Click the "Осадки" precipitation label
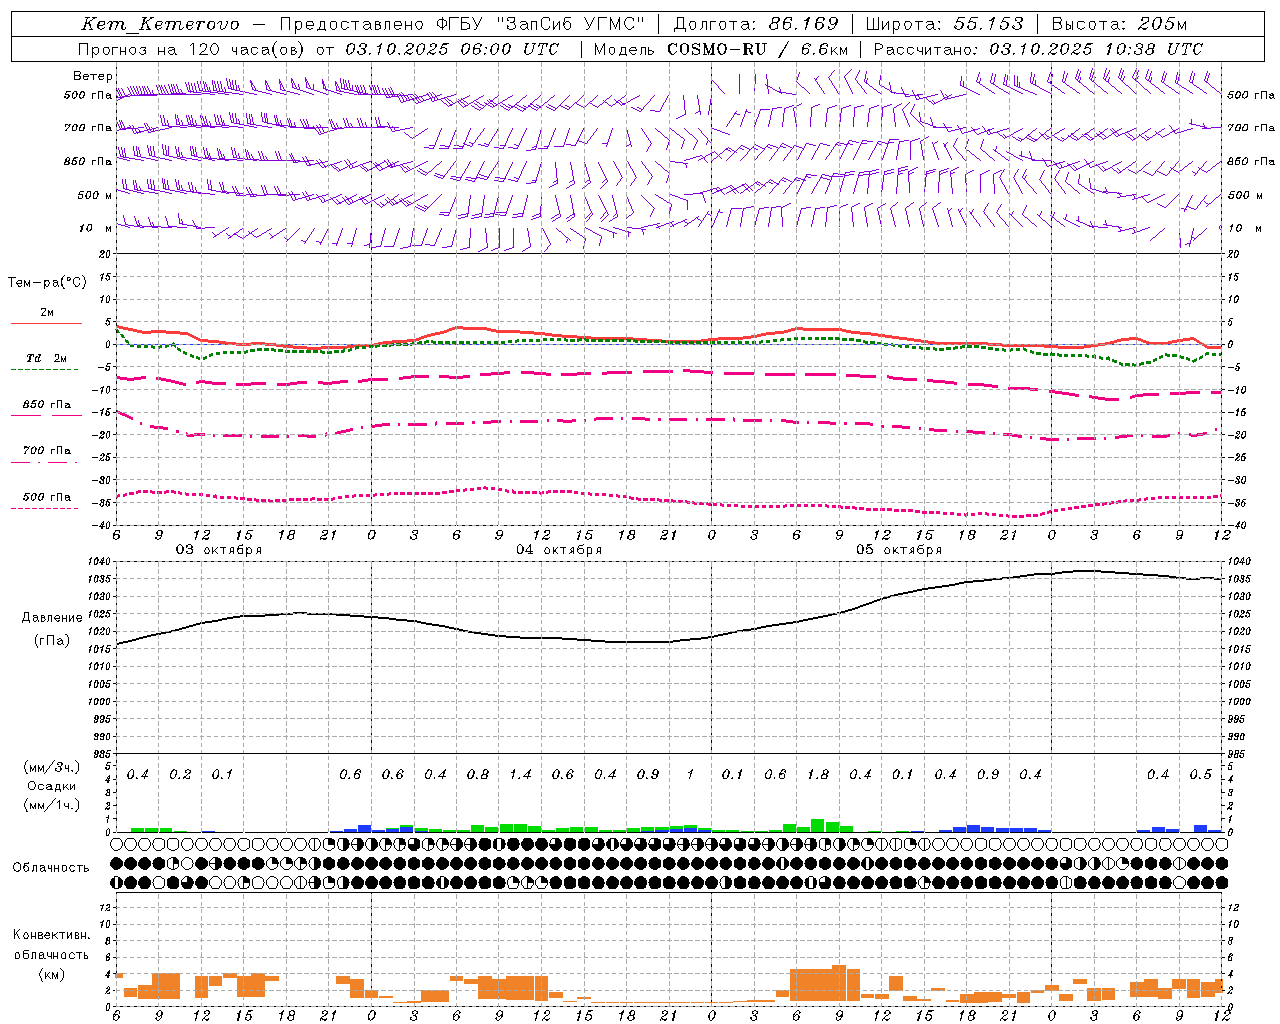The image size is (1280, 1024). pyautogui.click(x=50, y=786)
